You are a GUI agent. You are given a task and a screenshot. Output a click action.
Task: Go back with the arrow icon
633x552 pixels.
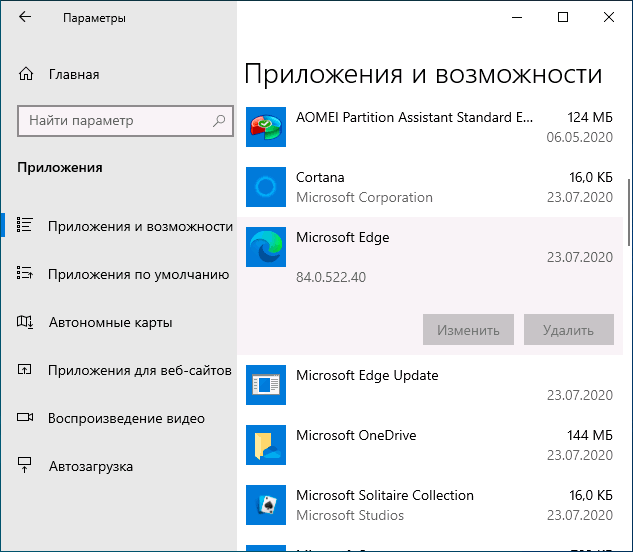25,17
